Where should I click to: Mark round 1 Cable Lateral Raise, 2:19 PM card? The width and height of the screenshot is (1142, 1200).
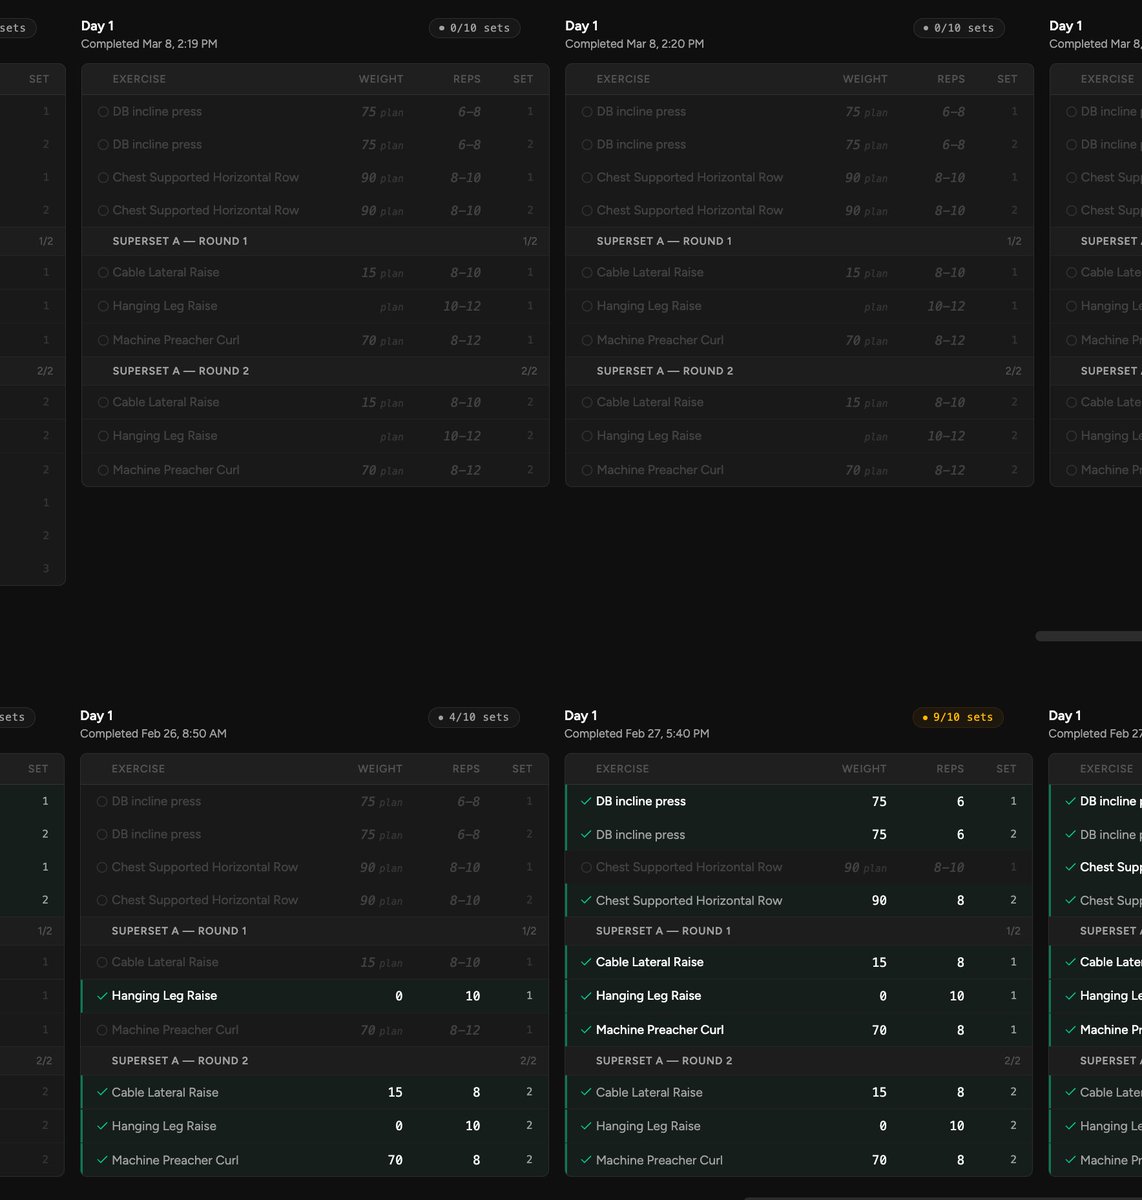(103, 273)
